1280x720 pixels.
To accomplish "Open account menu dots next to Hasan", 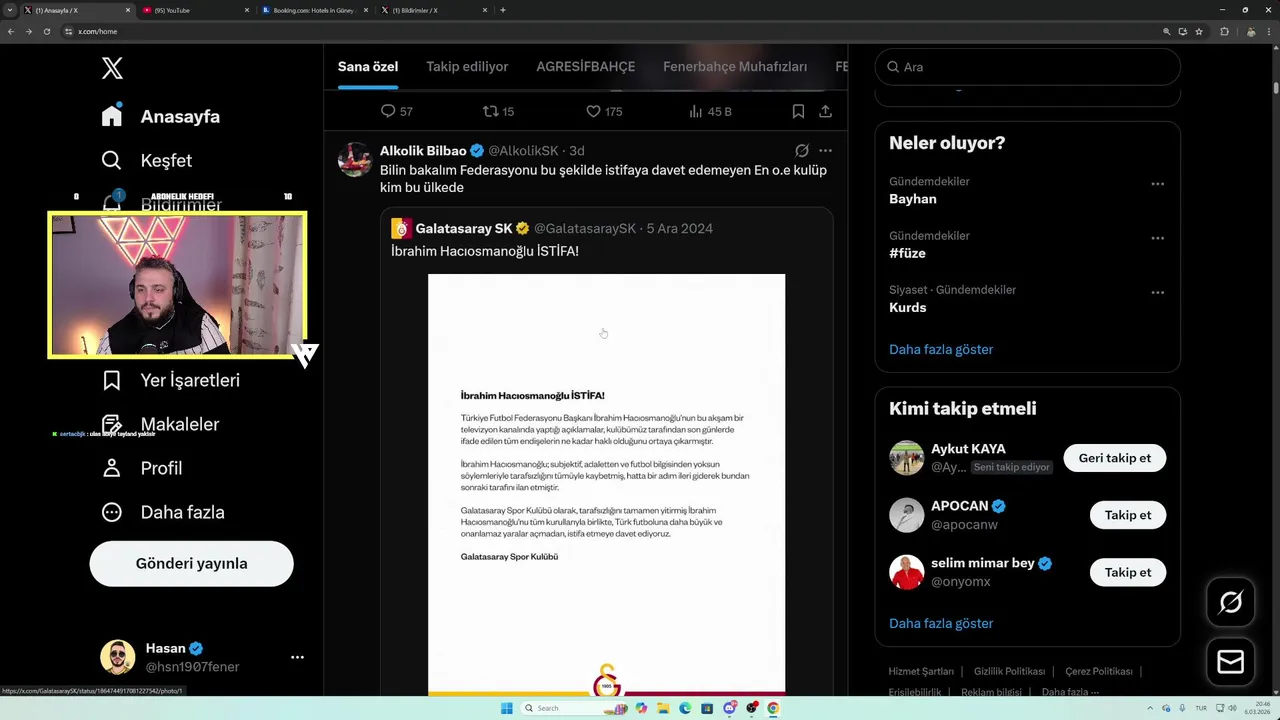I will (297, 657).
